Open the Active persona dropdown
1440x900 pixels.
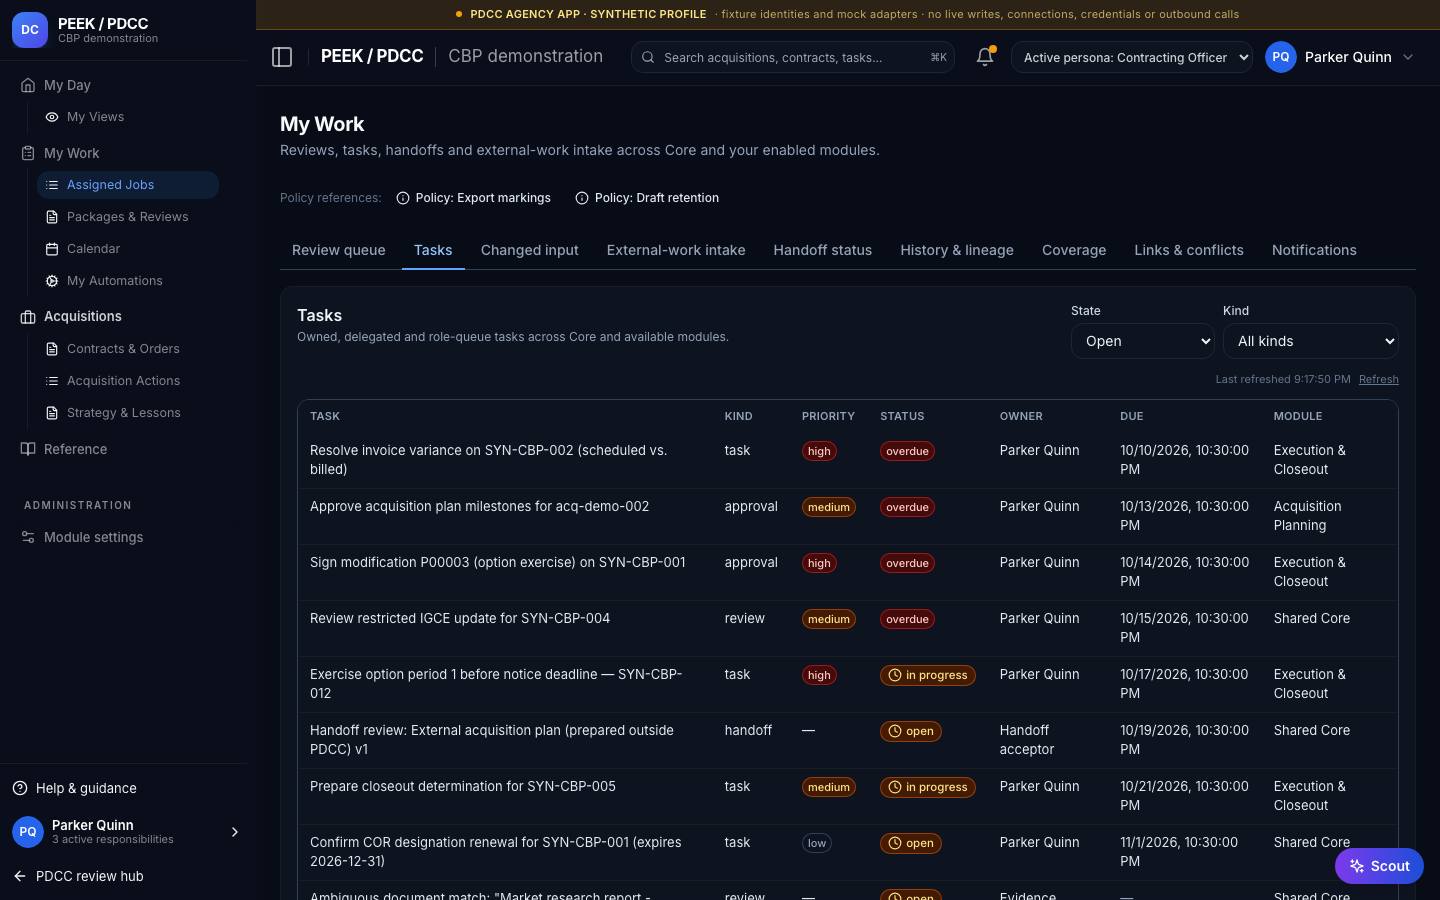click(1132, 57)
